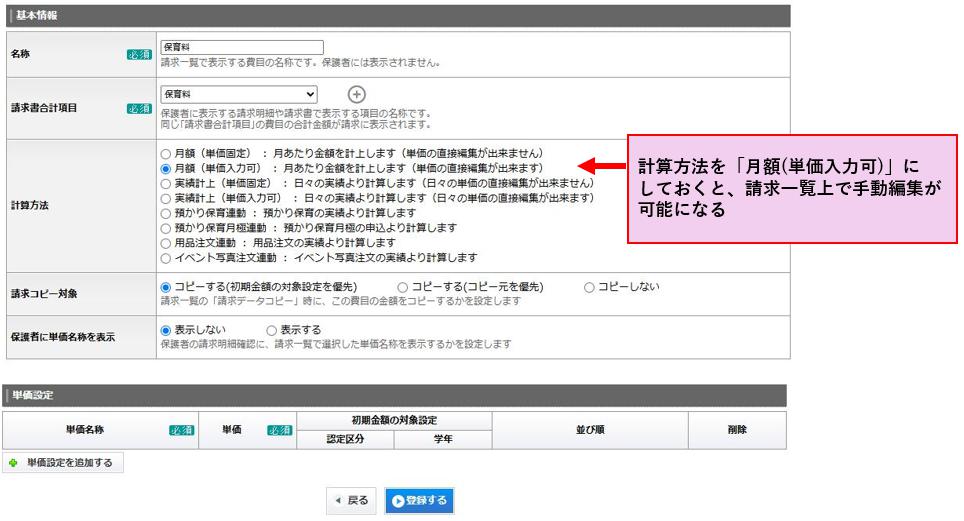Select イベント写真注文連動 radio option
This screenshot has width=964, height=521.
click(166, 257)
